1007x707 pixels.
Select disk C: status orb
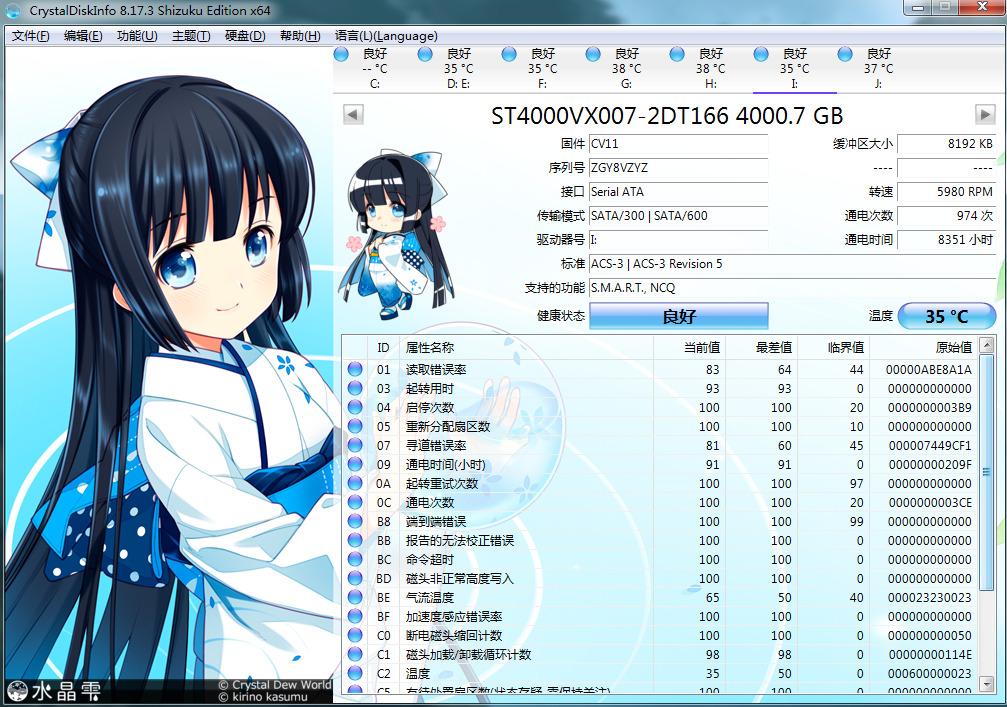pos(341,55)
